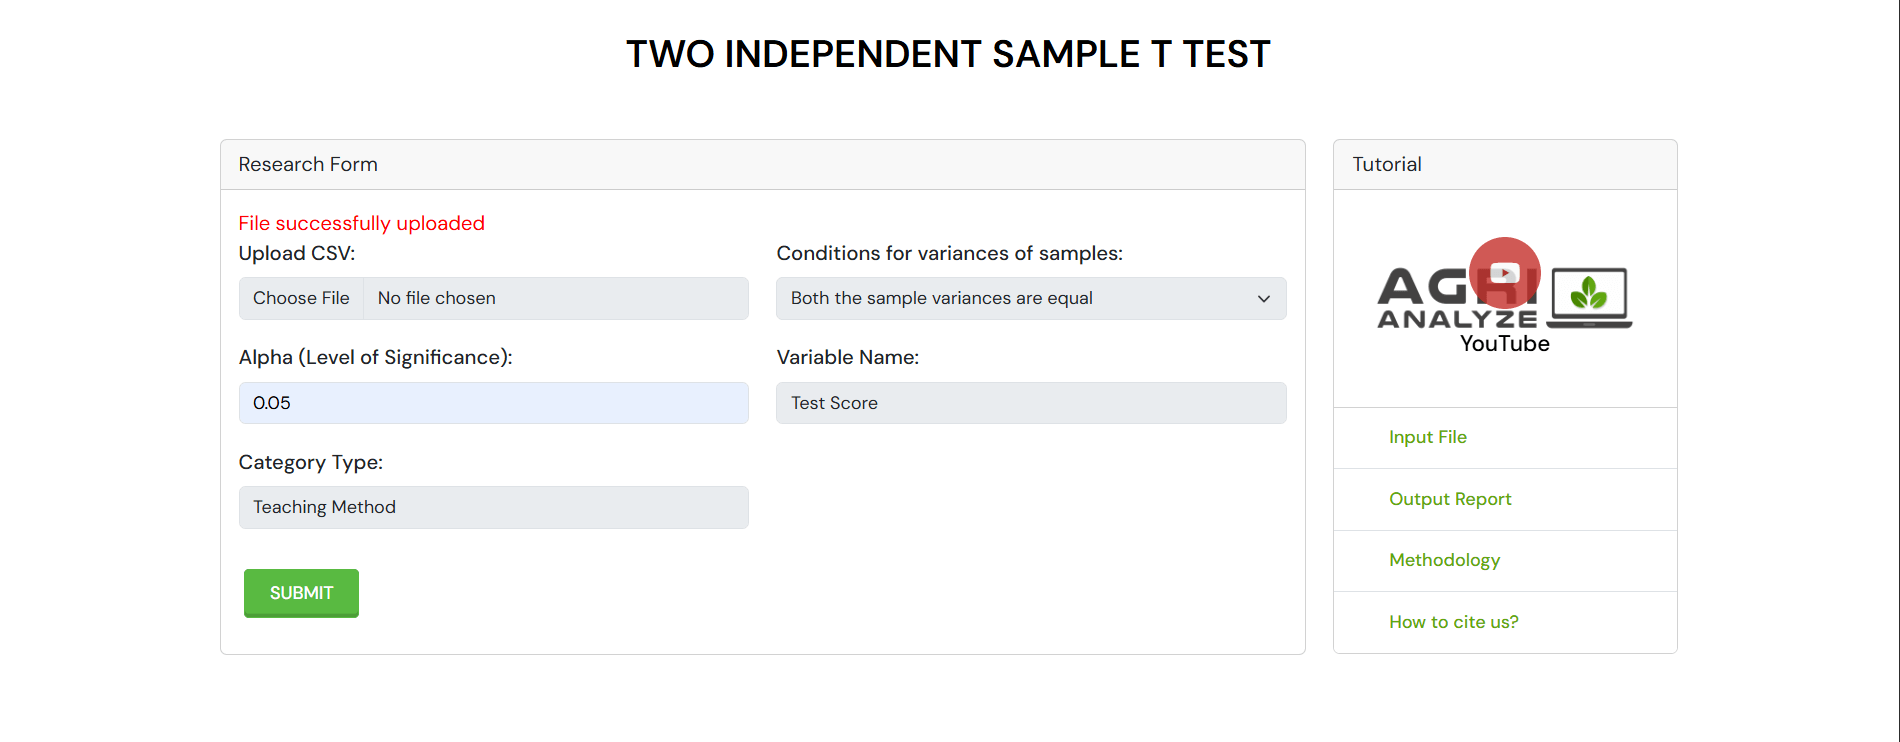Image resolution: width=1900 pixels, height=742 pixels.
Task: Click the dropdown chevron next to variance condition
Action: (x=1262, y=298)
